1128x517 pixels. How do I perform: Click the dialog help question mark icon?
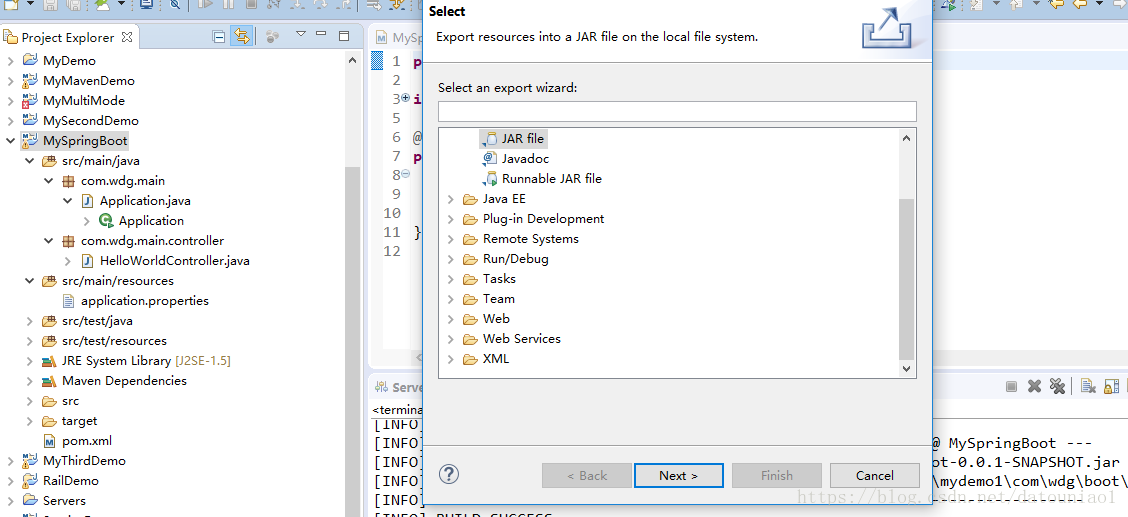coord(449,474)
